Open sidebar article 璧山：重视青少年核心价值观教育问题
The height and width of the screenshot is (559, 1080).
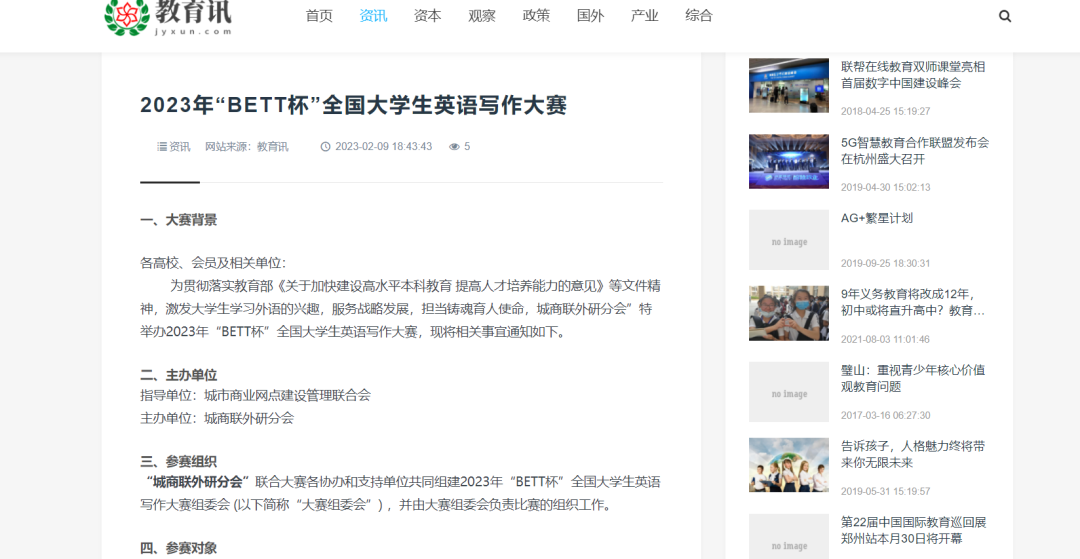click(x=913, y=379)
